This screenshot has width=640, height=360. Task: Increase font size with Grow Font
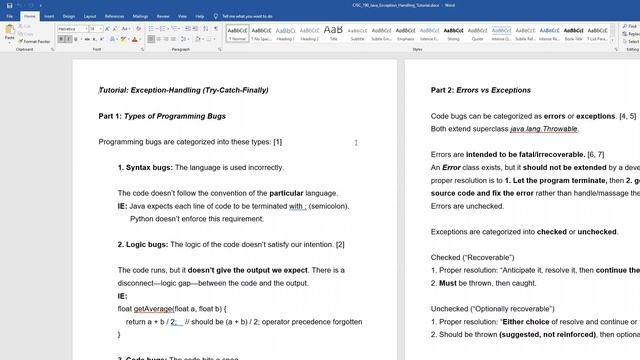(x=107, y=29)
